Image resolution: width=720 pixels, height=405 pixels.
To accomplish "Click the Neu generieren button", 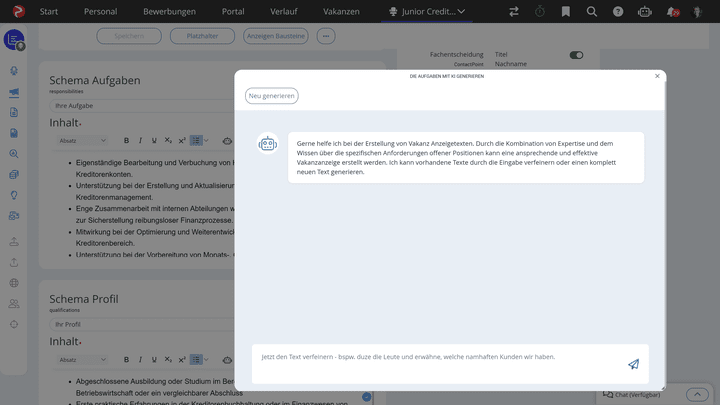I will [x=272, y=96].
